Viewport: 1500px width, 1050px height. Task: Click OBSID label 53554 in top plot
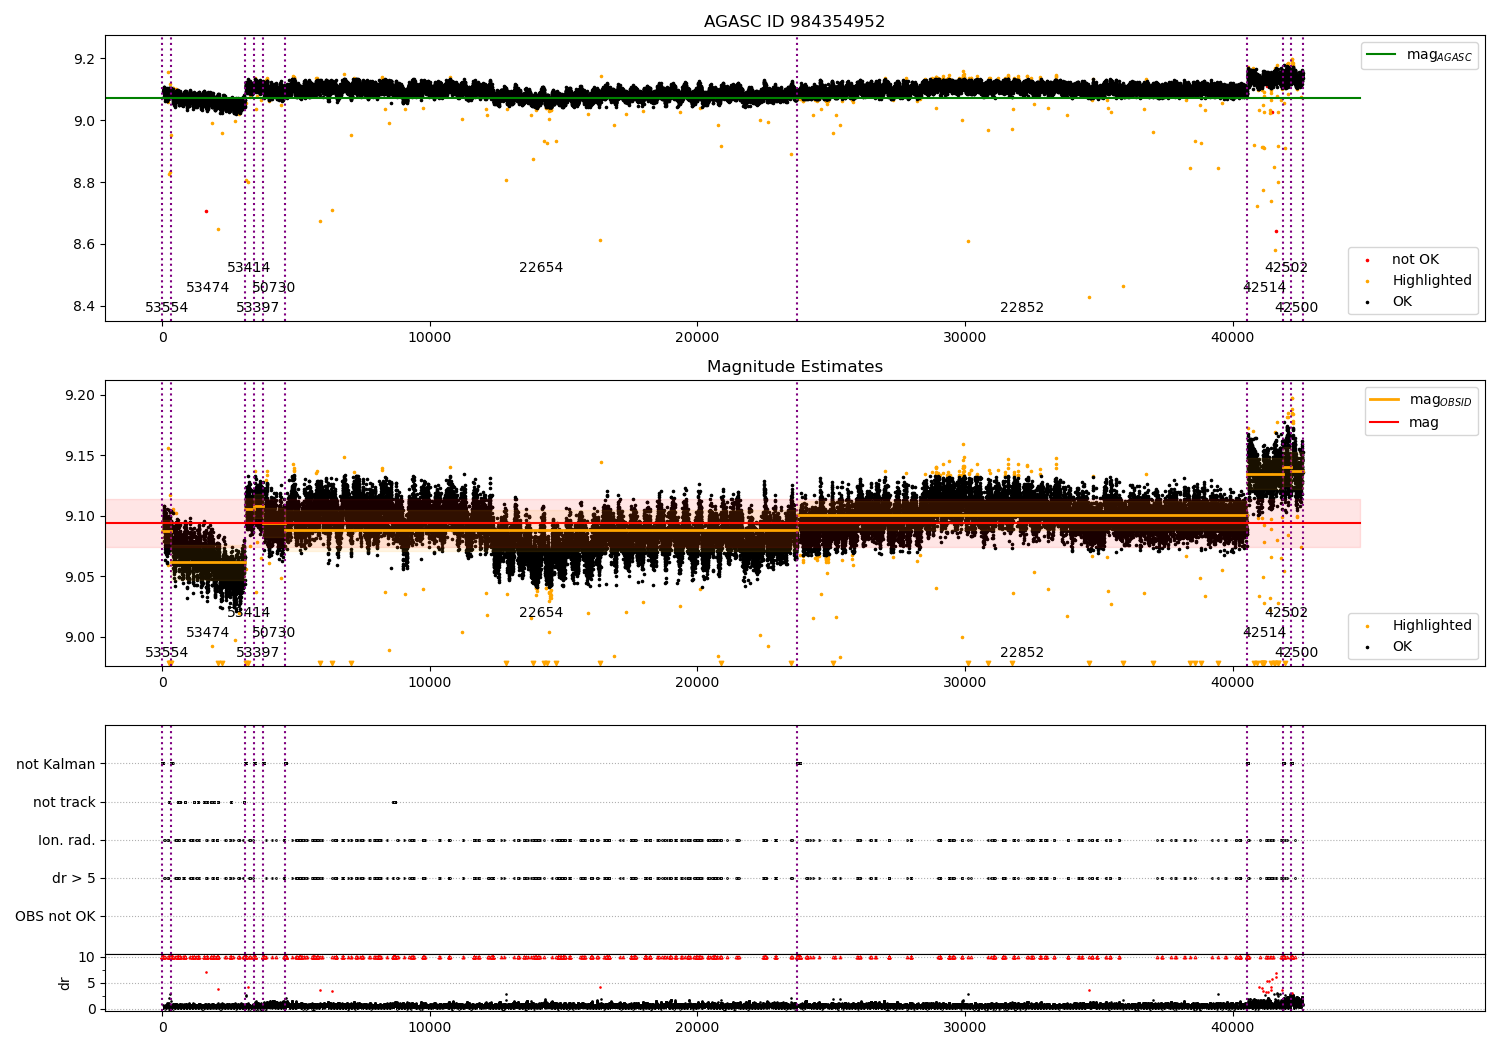point(166,308)
